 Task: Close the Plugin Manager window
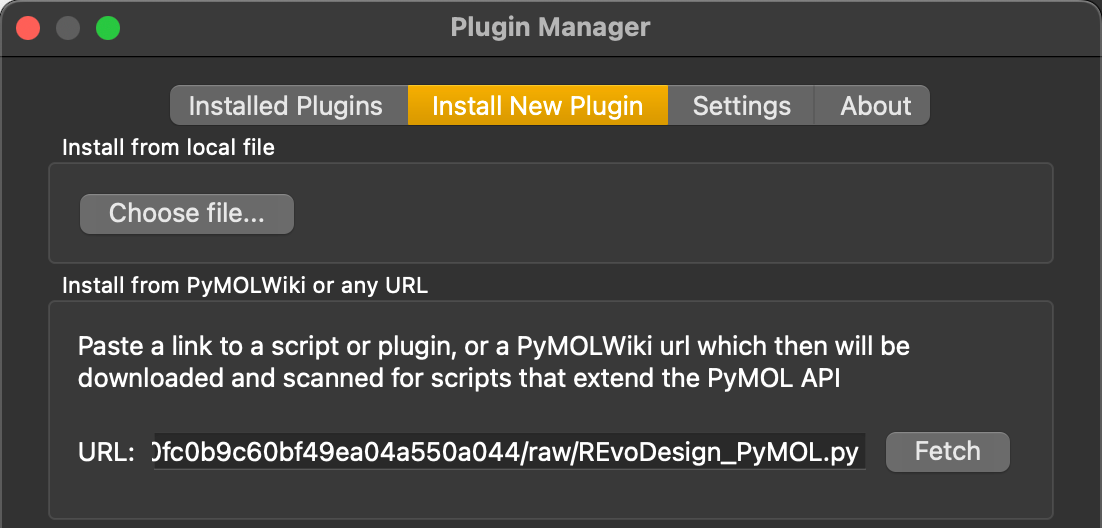tap(28, 29)
